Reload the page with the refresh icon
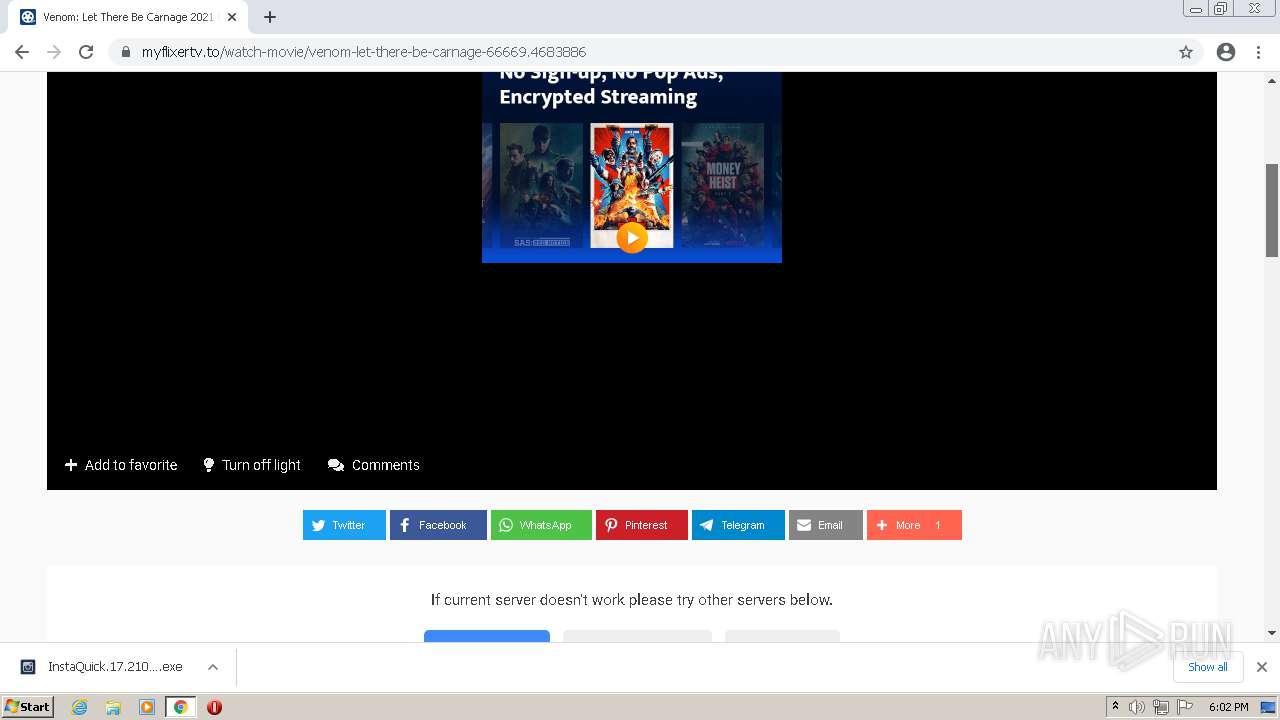Viewport: 1280px width, 720px height. click(x=86, y=52)
